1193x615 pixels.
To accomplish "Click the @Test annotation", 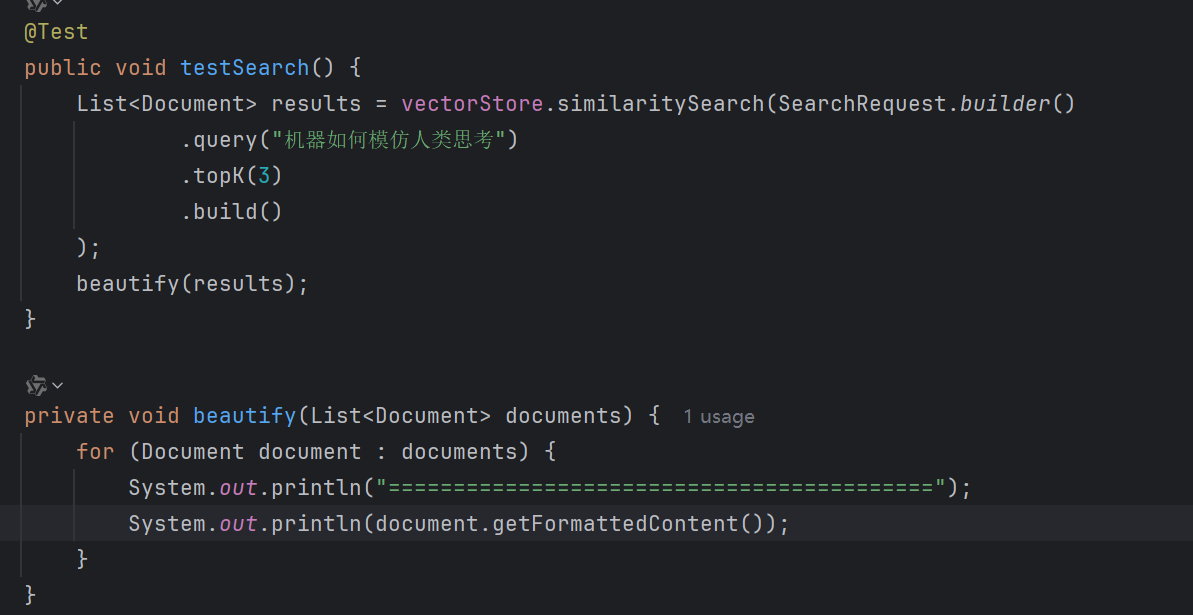I will pyautogui.click(x=56, y=32).
